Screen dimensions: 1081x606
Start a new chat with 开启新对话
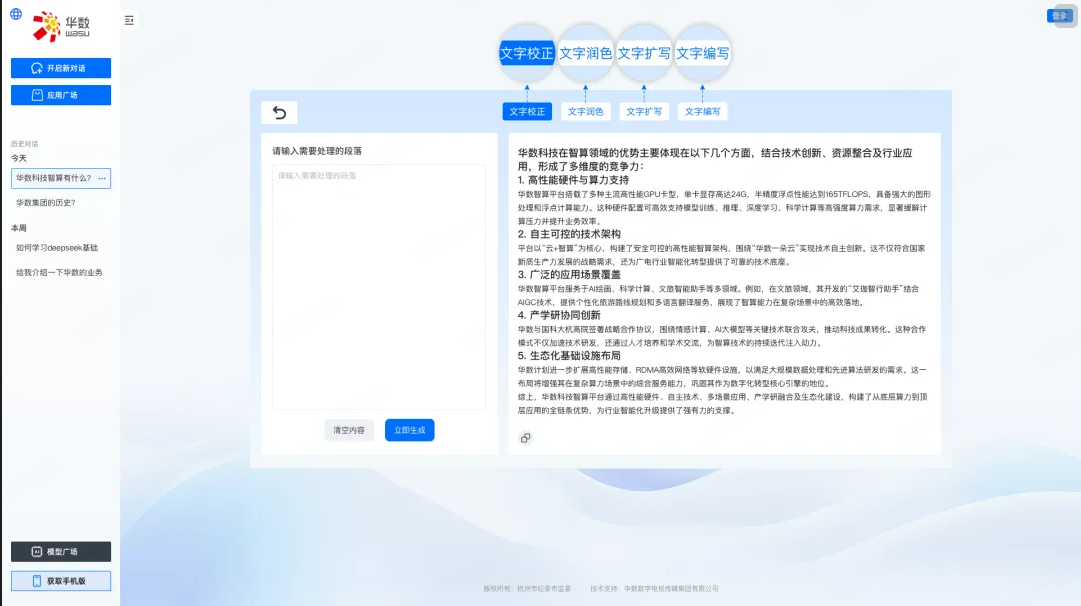(61, 68)
